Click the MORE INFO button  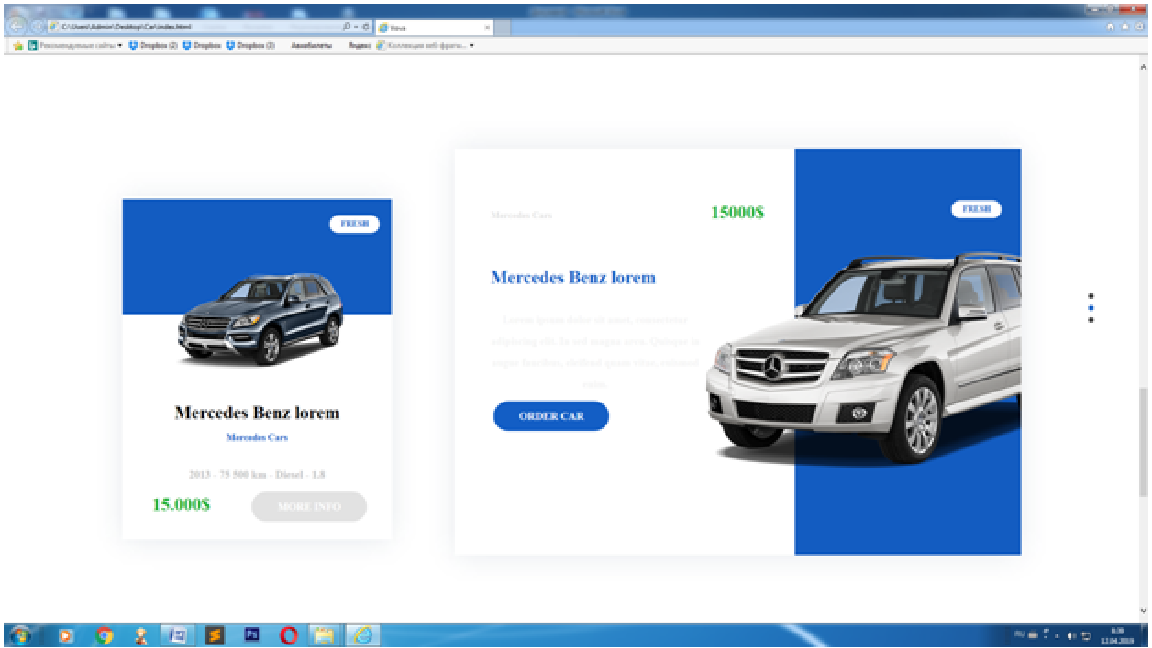tap(309, 506)
